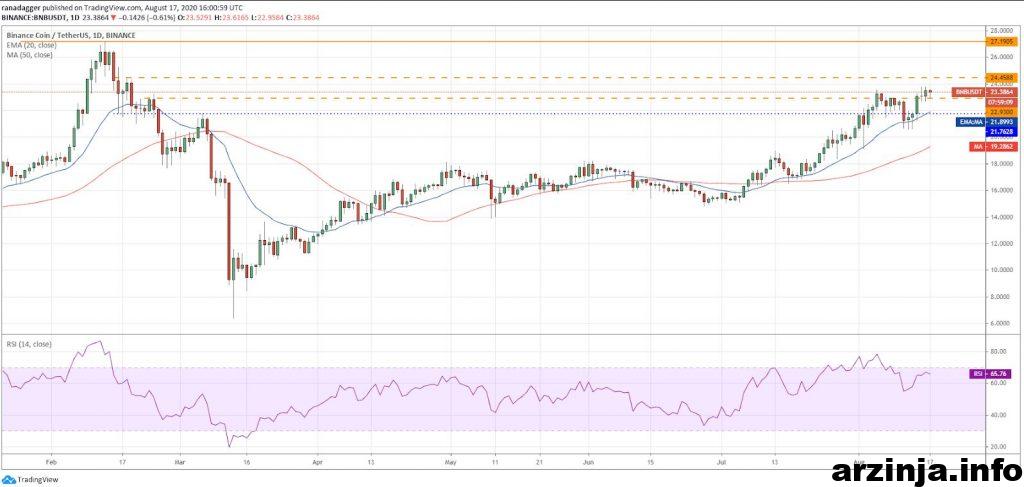
Task: Click the 10.0000 price axis tick
Action: (x=1002, y=270)
